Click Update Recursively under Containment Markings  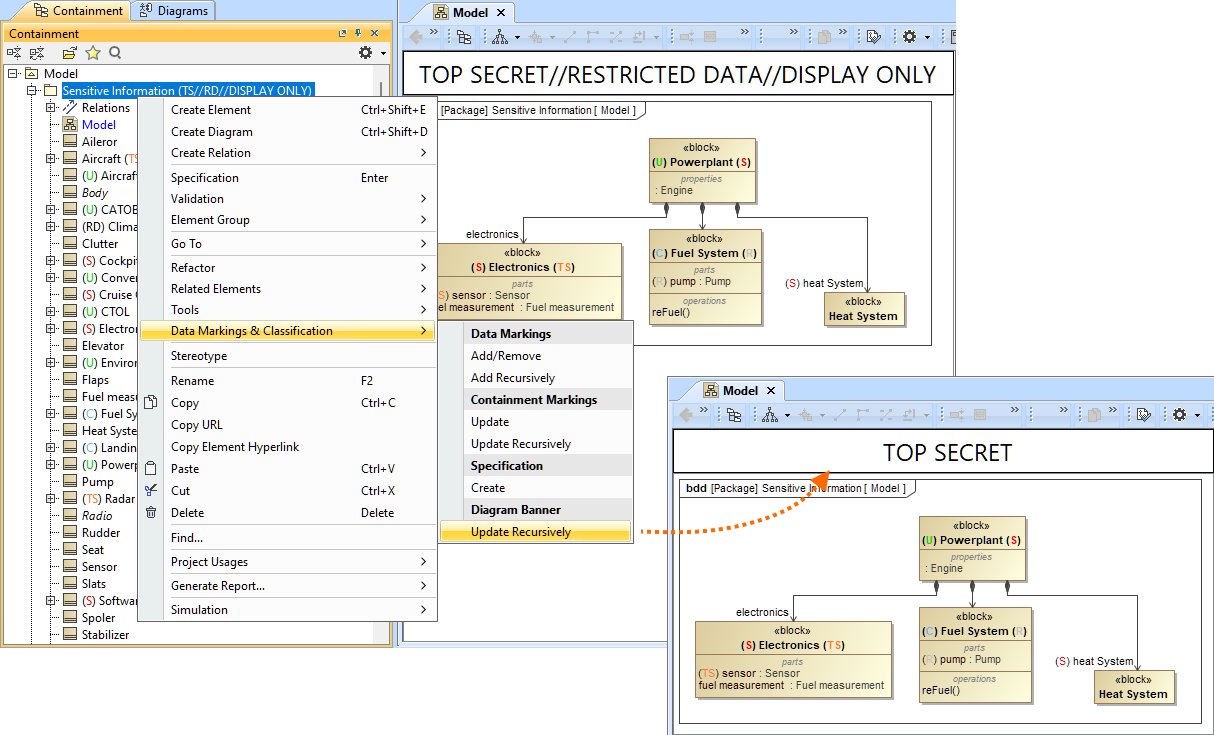coord(536,444)
